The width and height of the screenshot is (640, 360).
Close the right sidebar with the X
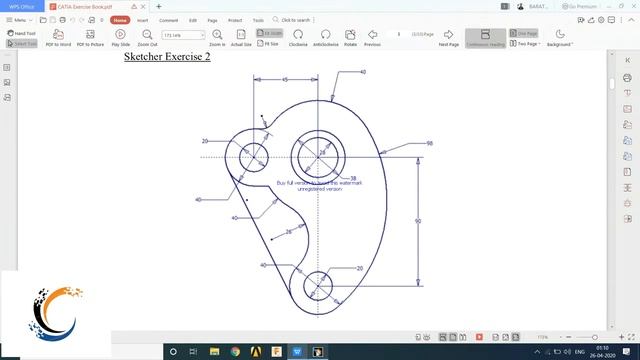point(627,60)
